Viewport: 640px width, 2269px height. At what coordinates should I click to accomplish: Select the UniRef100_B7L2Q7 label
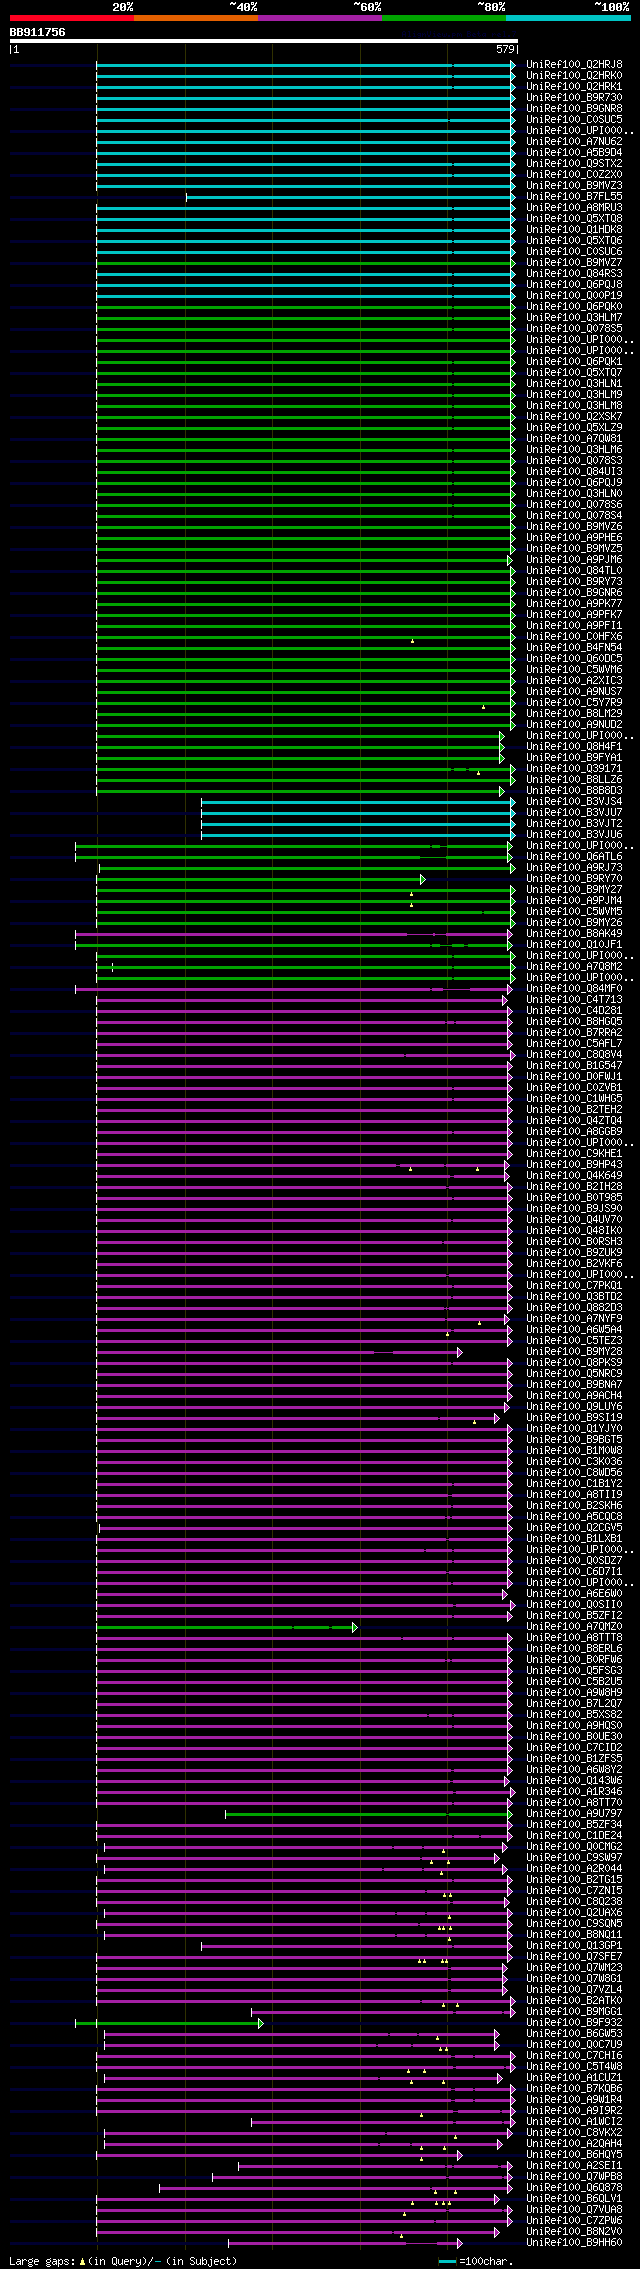click(574, 1703)
